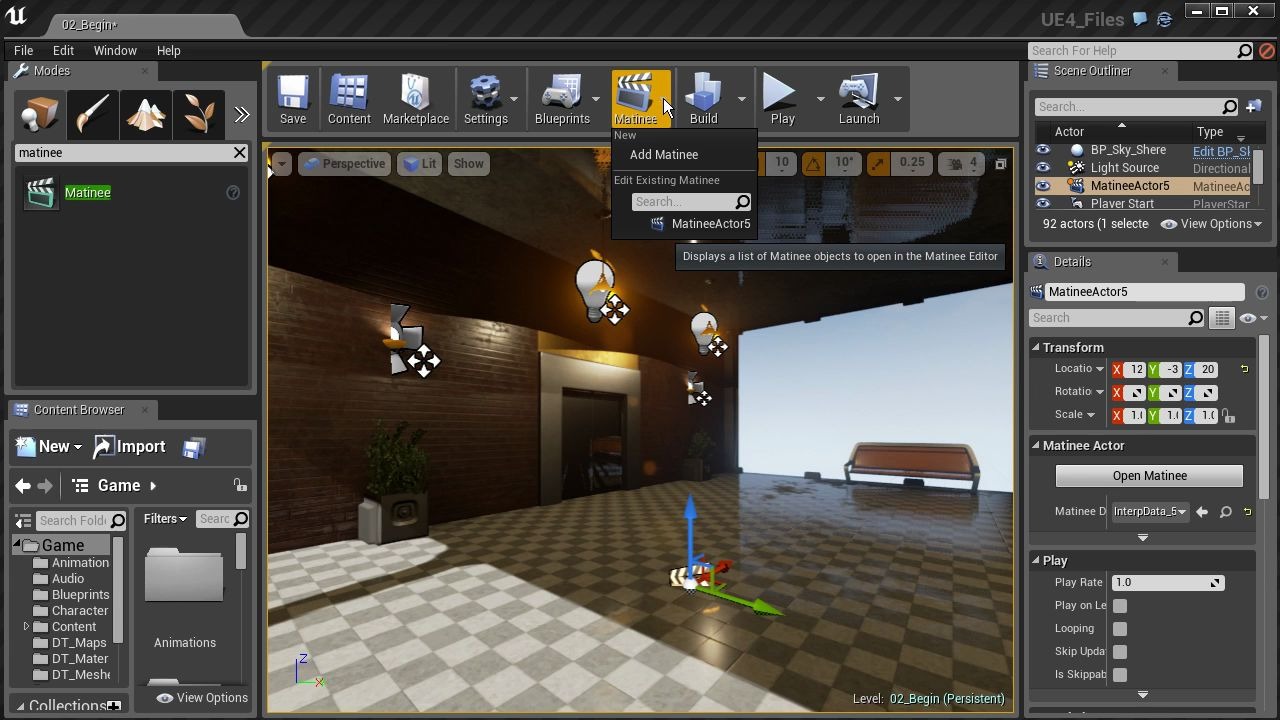Image resolution: width=1280 pixels, height=720 pixels.
Task: Open the Content toolbar button
Action: tap(349, 99)
